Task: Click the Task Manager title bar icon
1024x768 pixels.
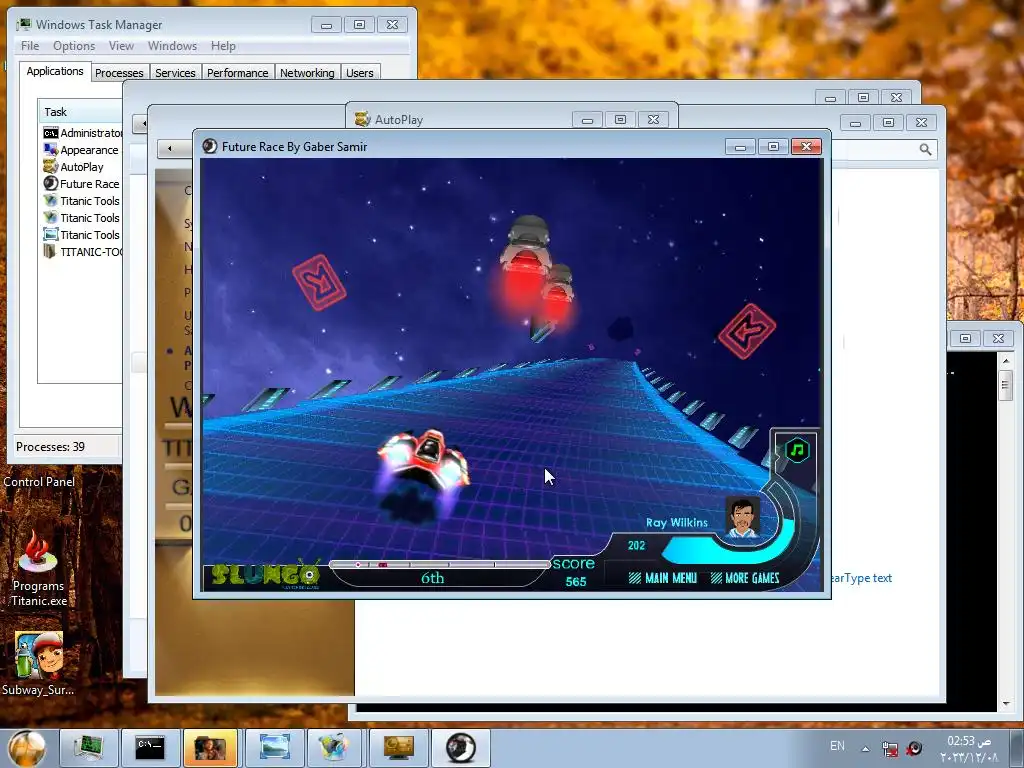Action: coord(25,24)
